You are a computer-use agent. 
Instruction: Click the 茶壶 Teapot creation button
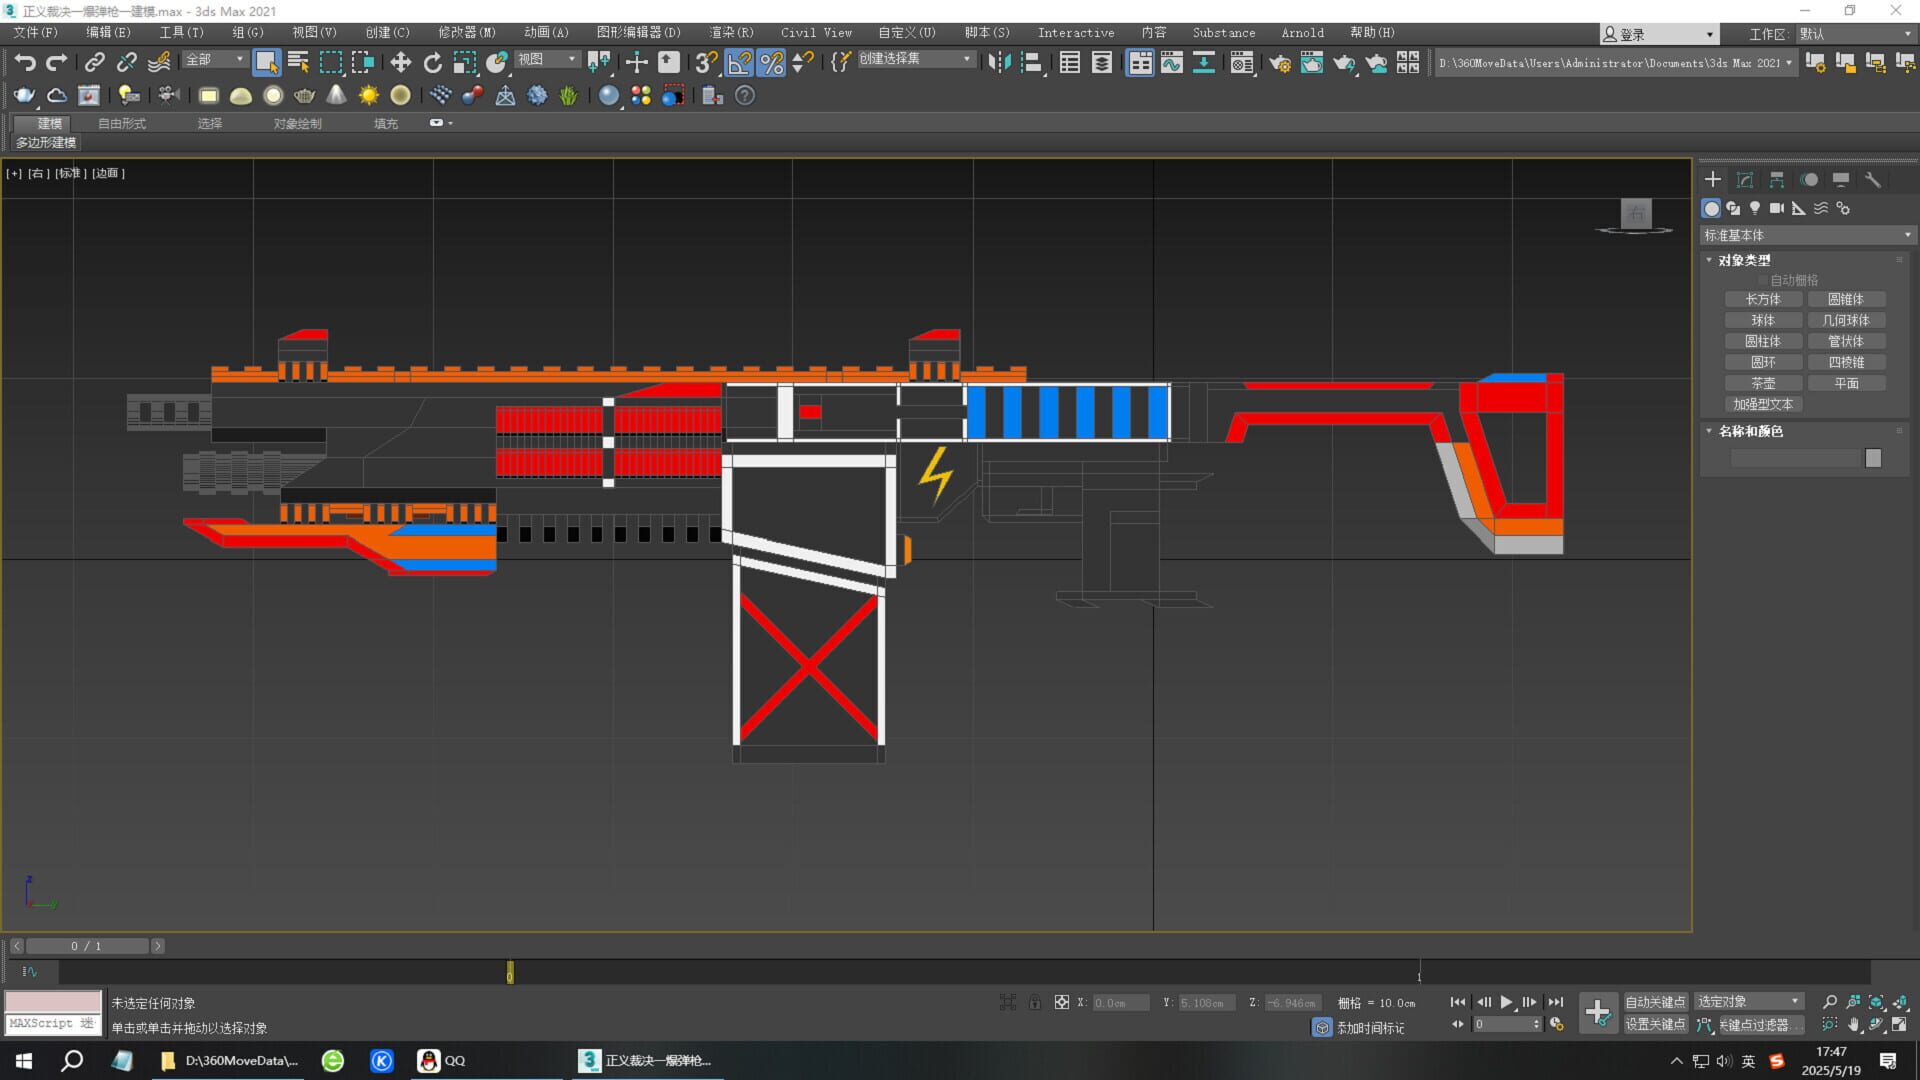tap(1763, 383)
